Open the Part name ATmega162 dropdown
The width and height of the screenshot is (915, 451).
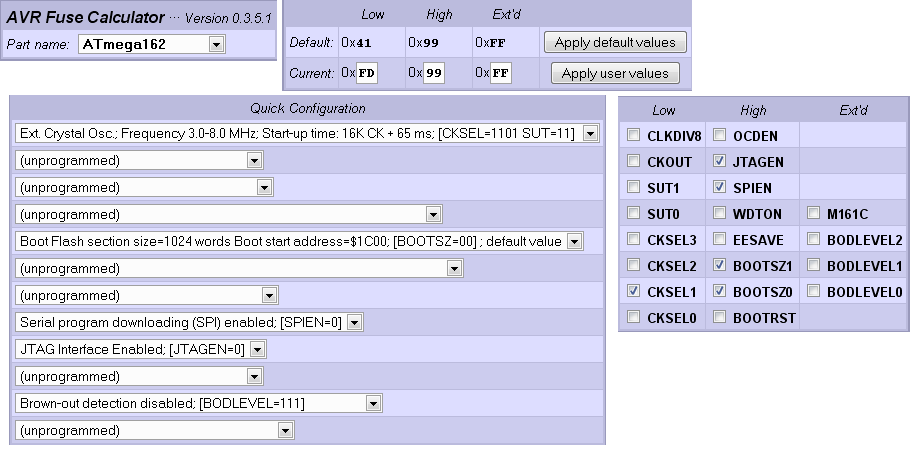(152, 44)
